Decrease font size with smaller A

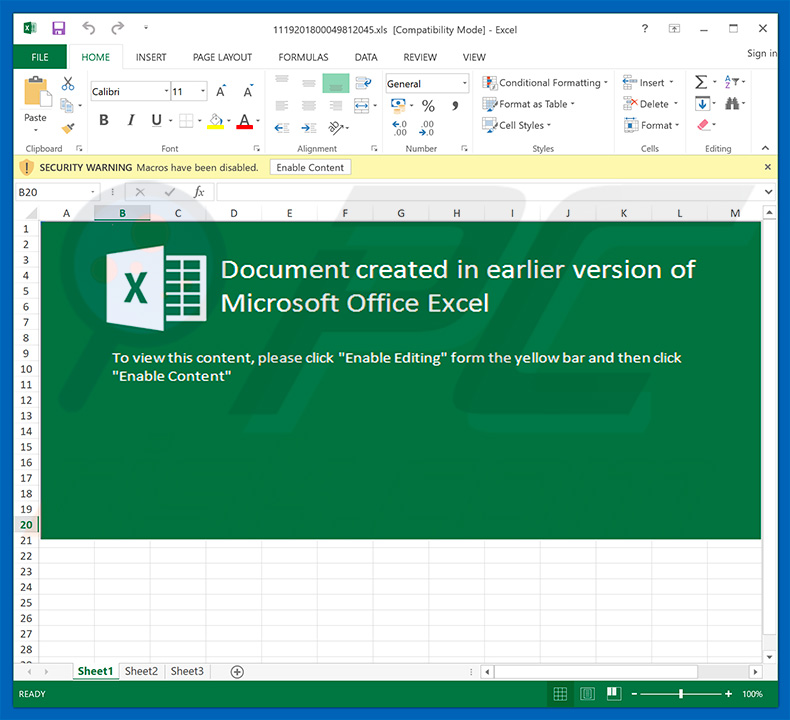[248, 92]
